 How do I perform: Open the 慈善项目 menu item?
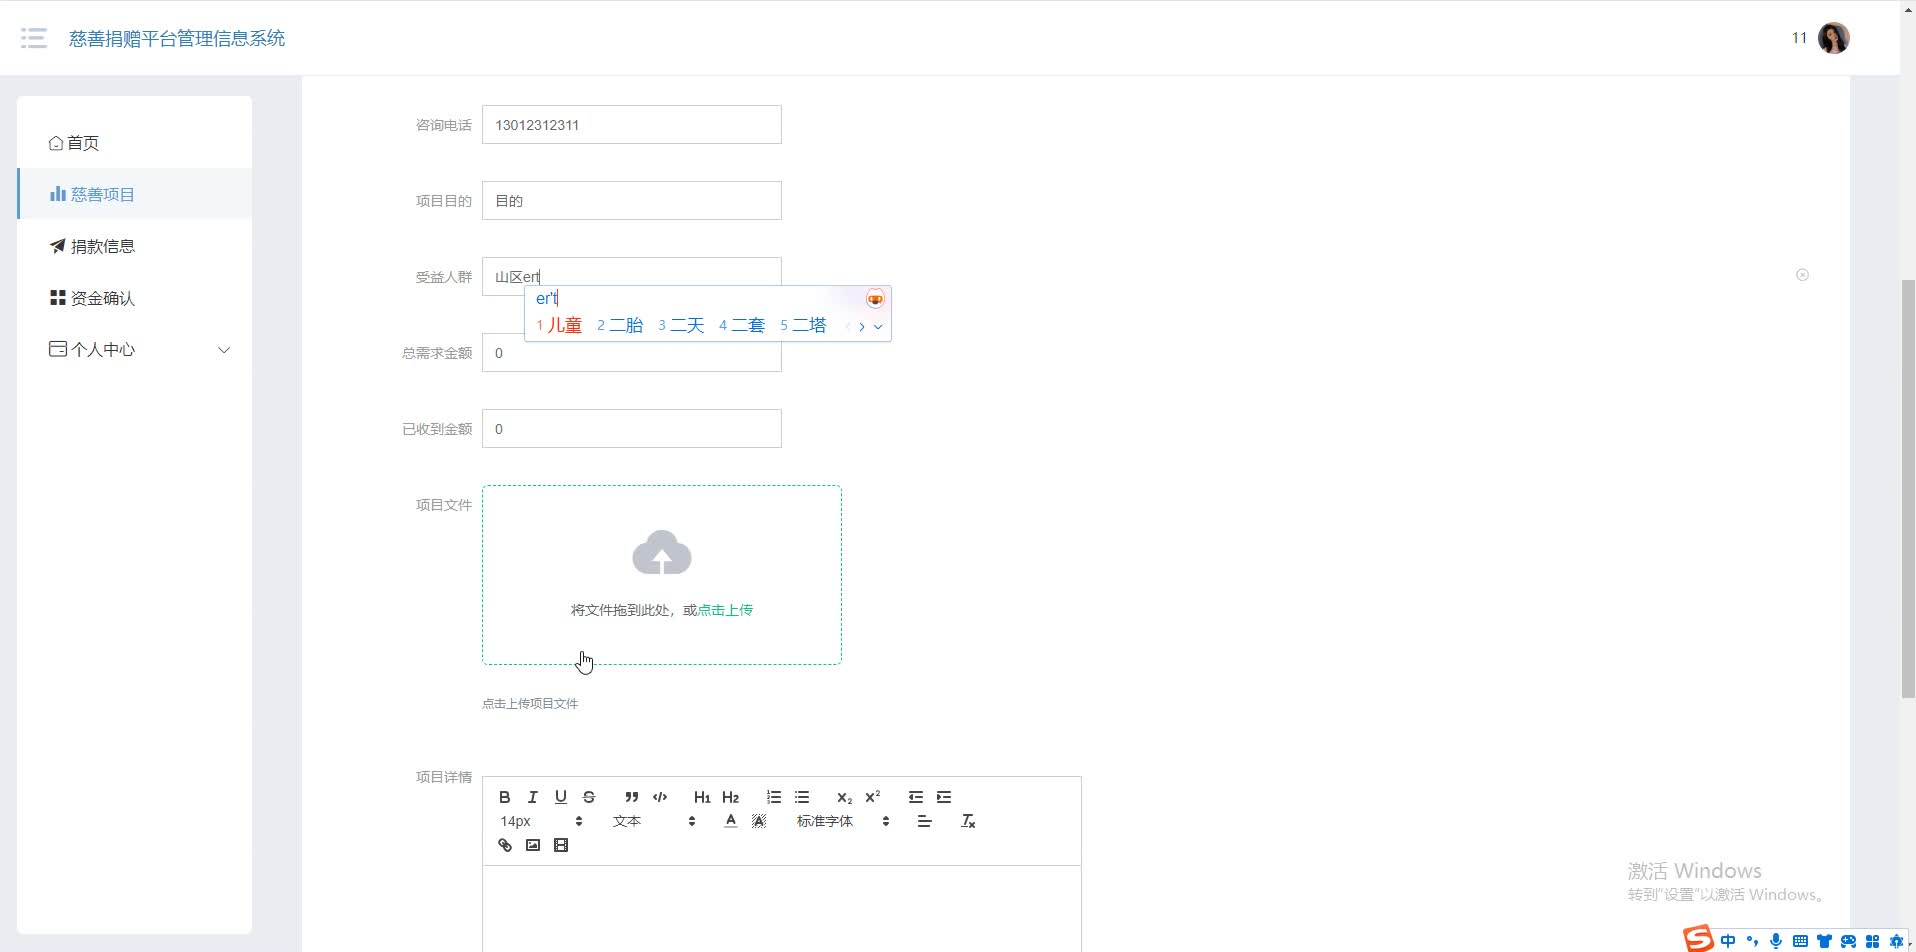point(134,194)
